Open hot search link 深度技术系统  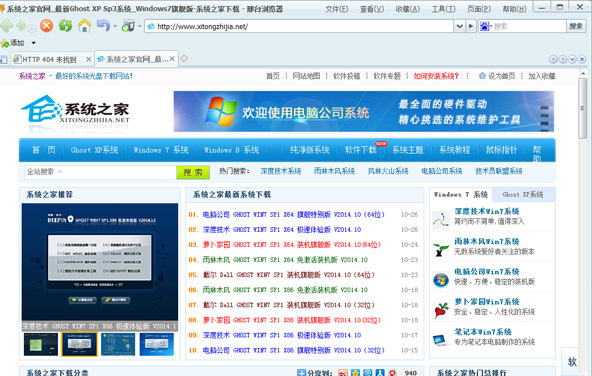pyautogui.click(x=281, y=171)
